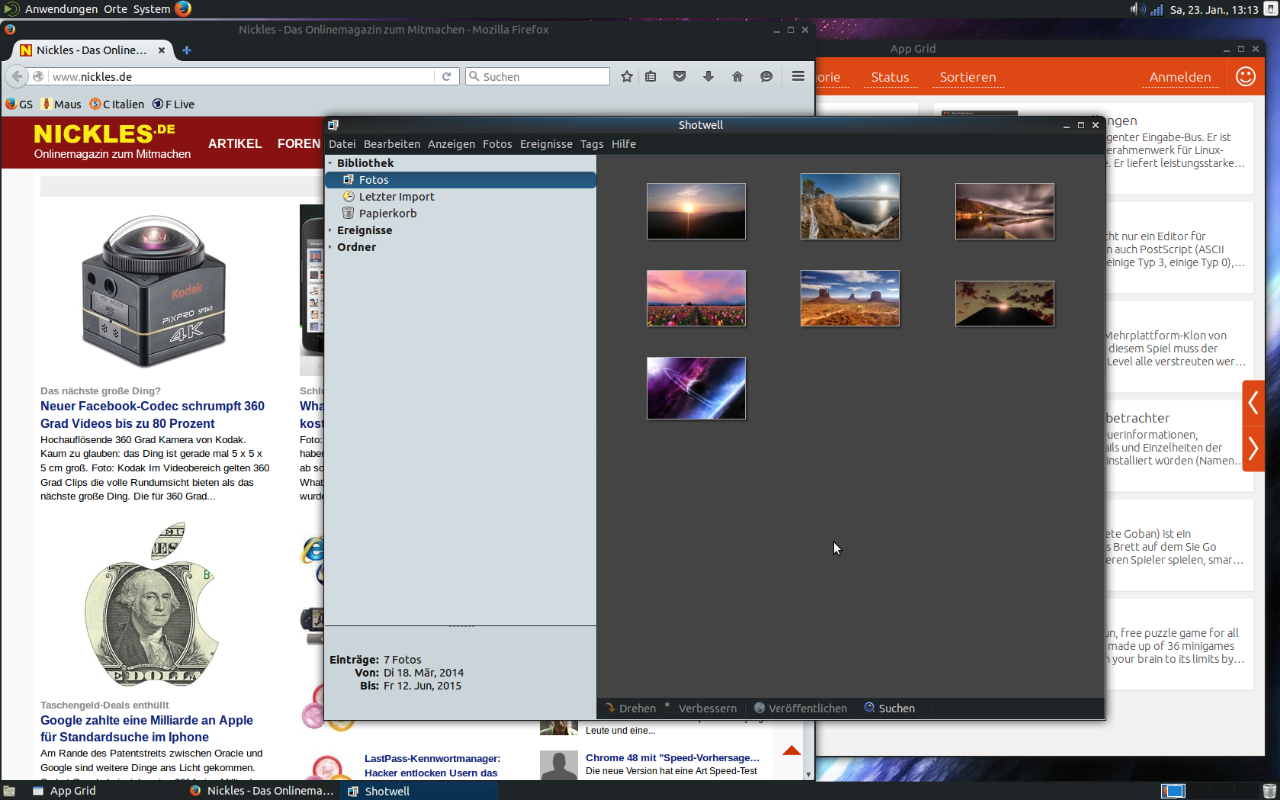Screen dimensions: 1280x800
Task: Open the Anzeigen menu in Shotwell
Action: coord(451,144)
